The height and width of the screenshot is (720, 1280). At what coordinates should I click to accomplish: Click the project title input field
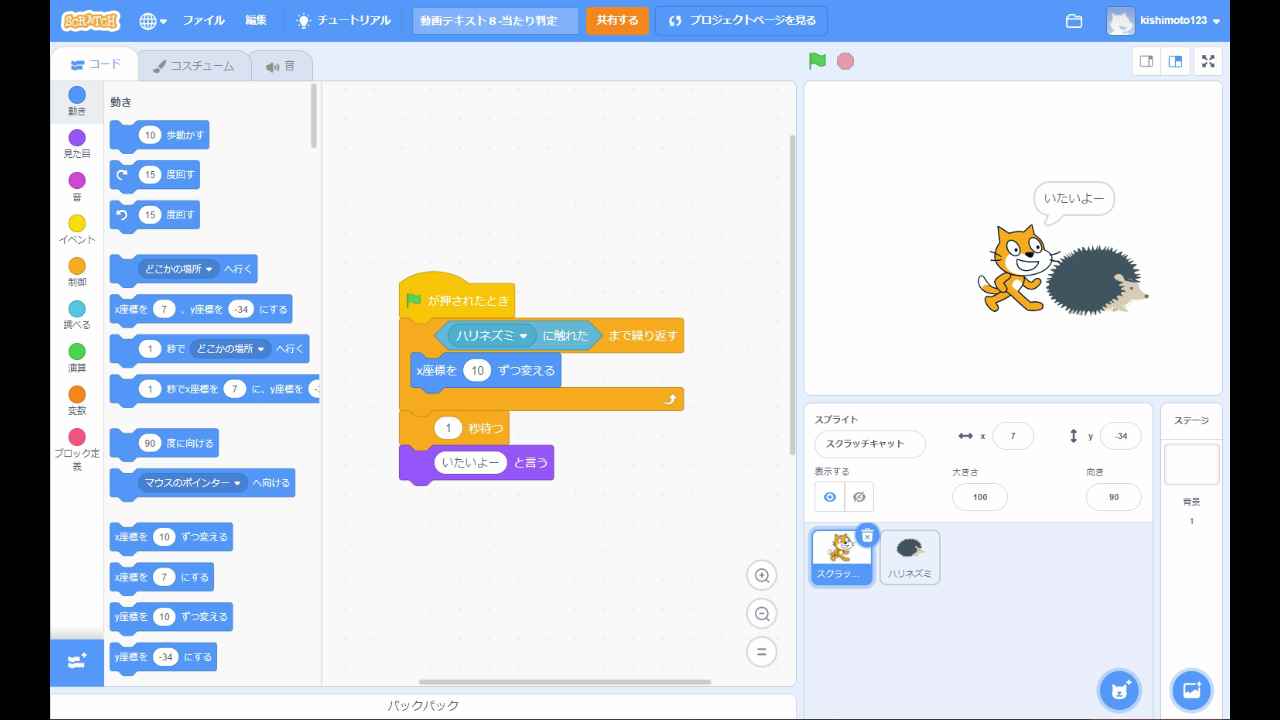pos(495,20)
